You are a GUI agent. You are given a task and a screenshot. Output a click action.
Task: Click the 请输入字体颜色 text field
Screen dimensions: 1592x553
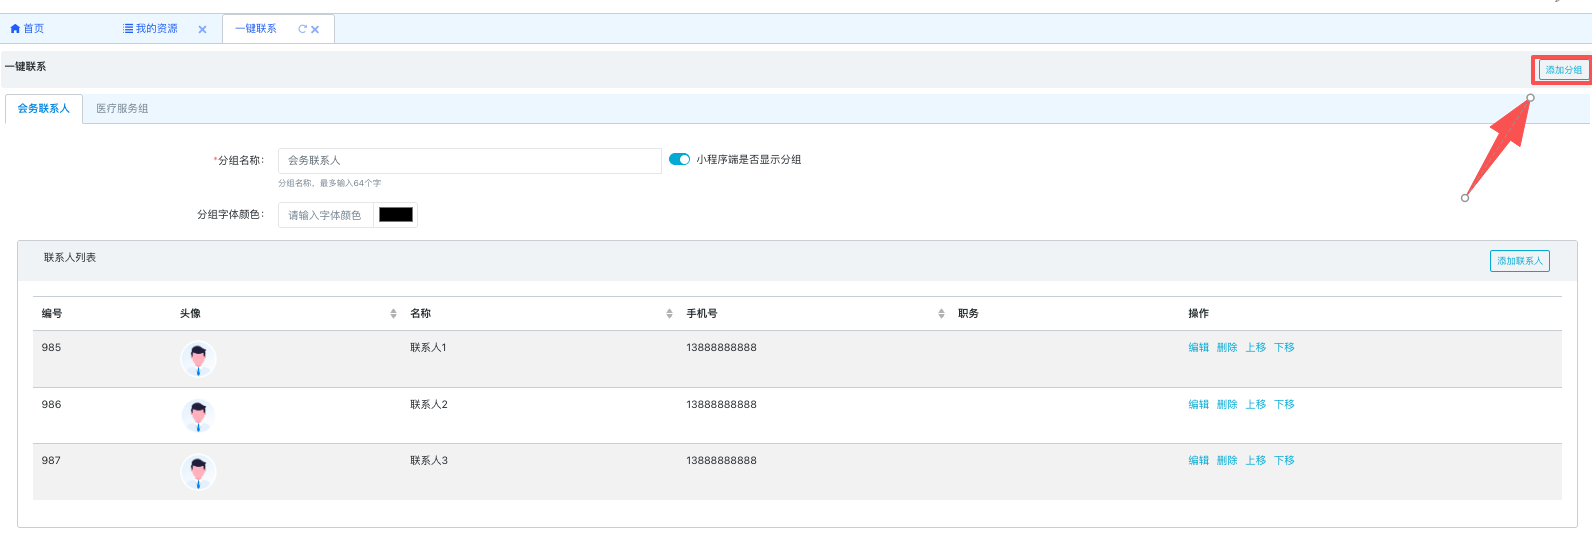point(326,215)
